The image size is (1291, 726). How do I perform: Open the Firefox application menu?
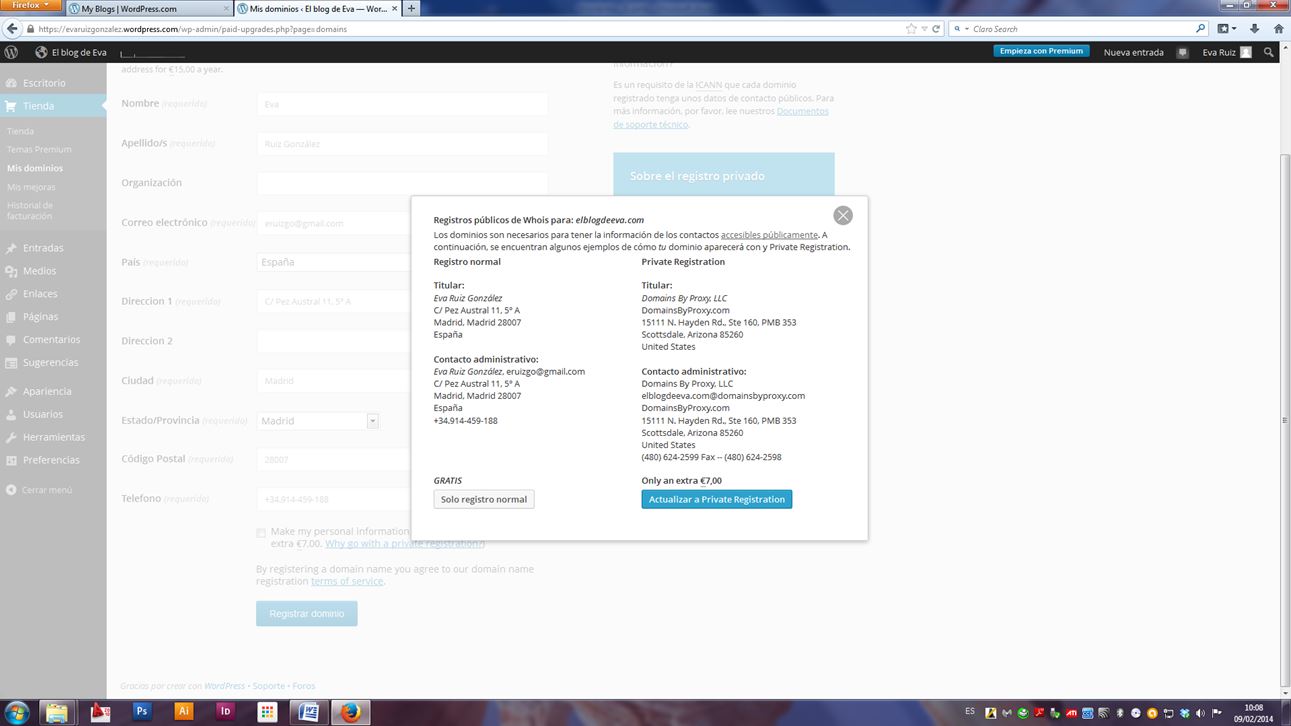pyautogui.click(x=30, y=6)
